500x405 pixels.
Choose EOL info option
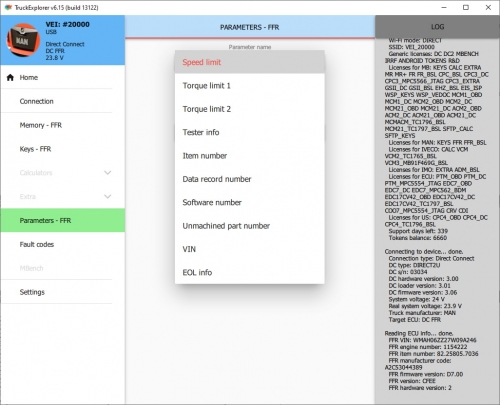250,272
